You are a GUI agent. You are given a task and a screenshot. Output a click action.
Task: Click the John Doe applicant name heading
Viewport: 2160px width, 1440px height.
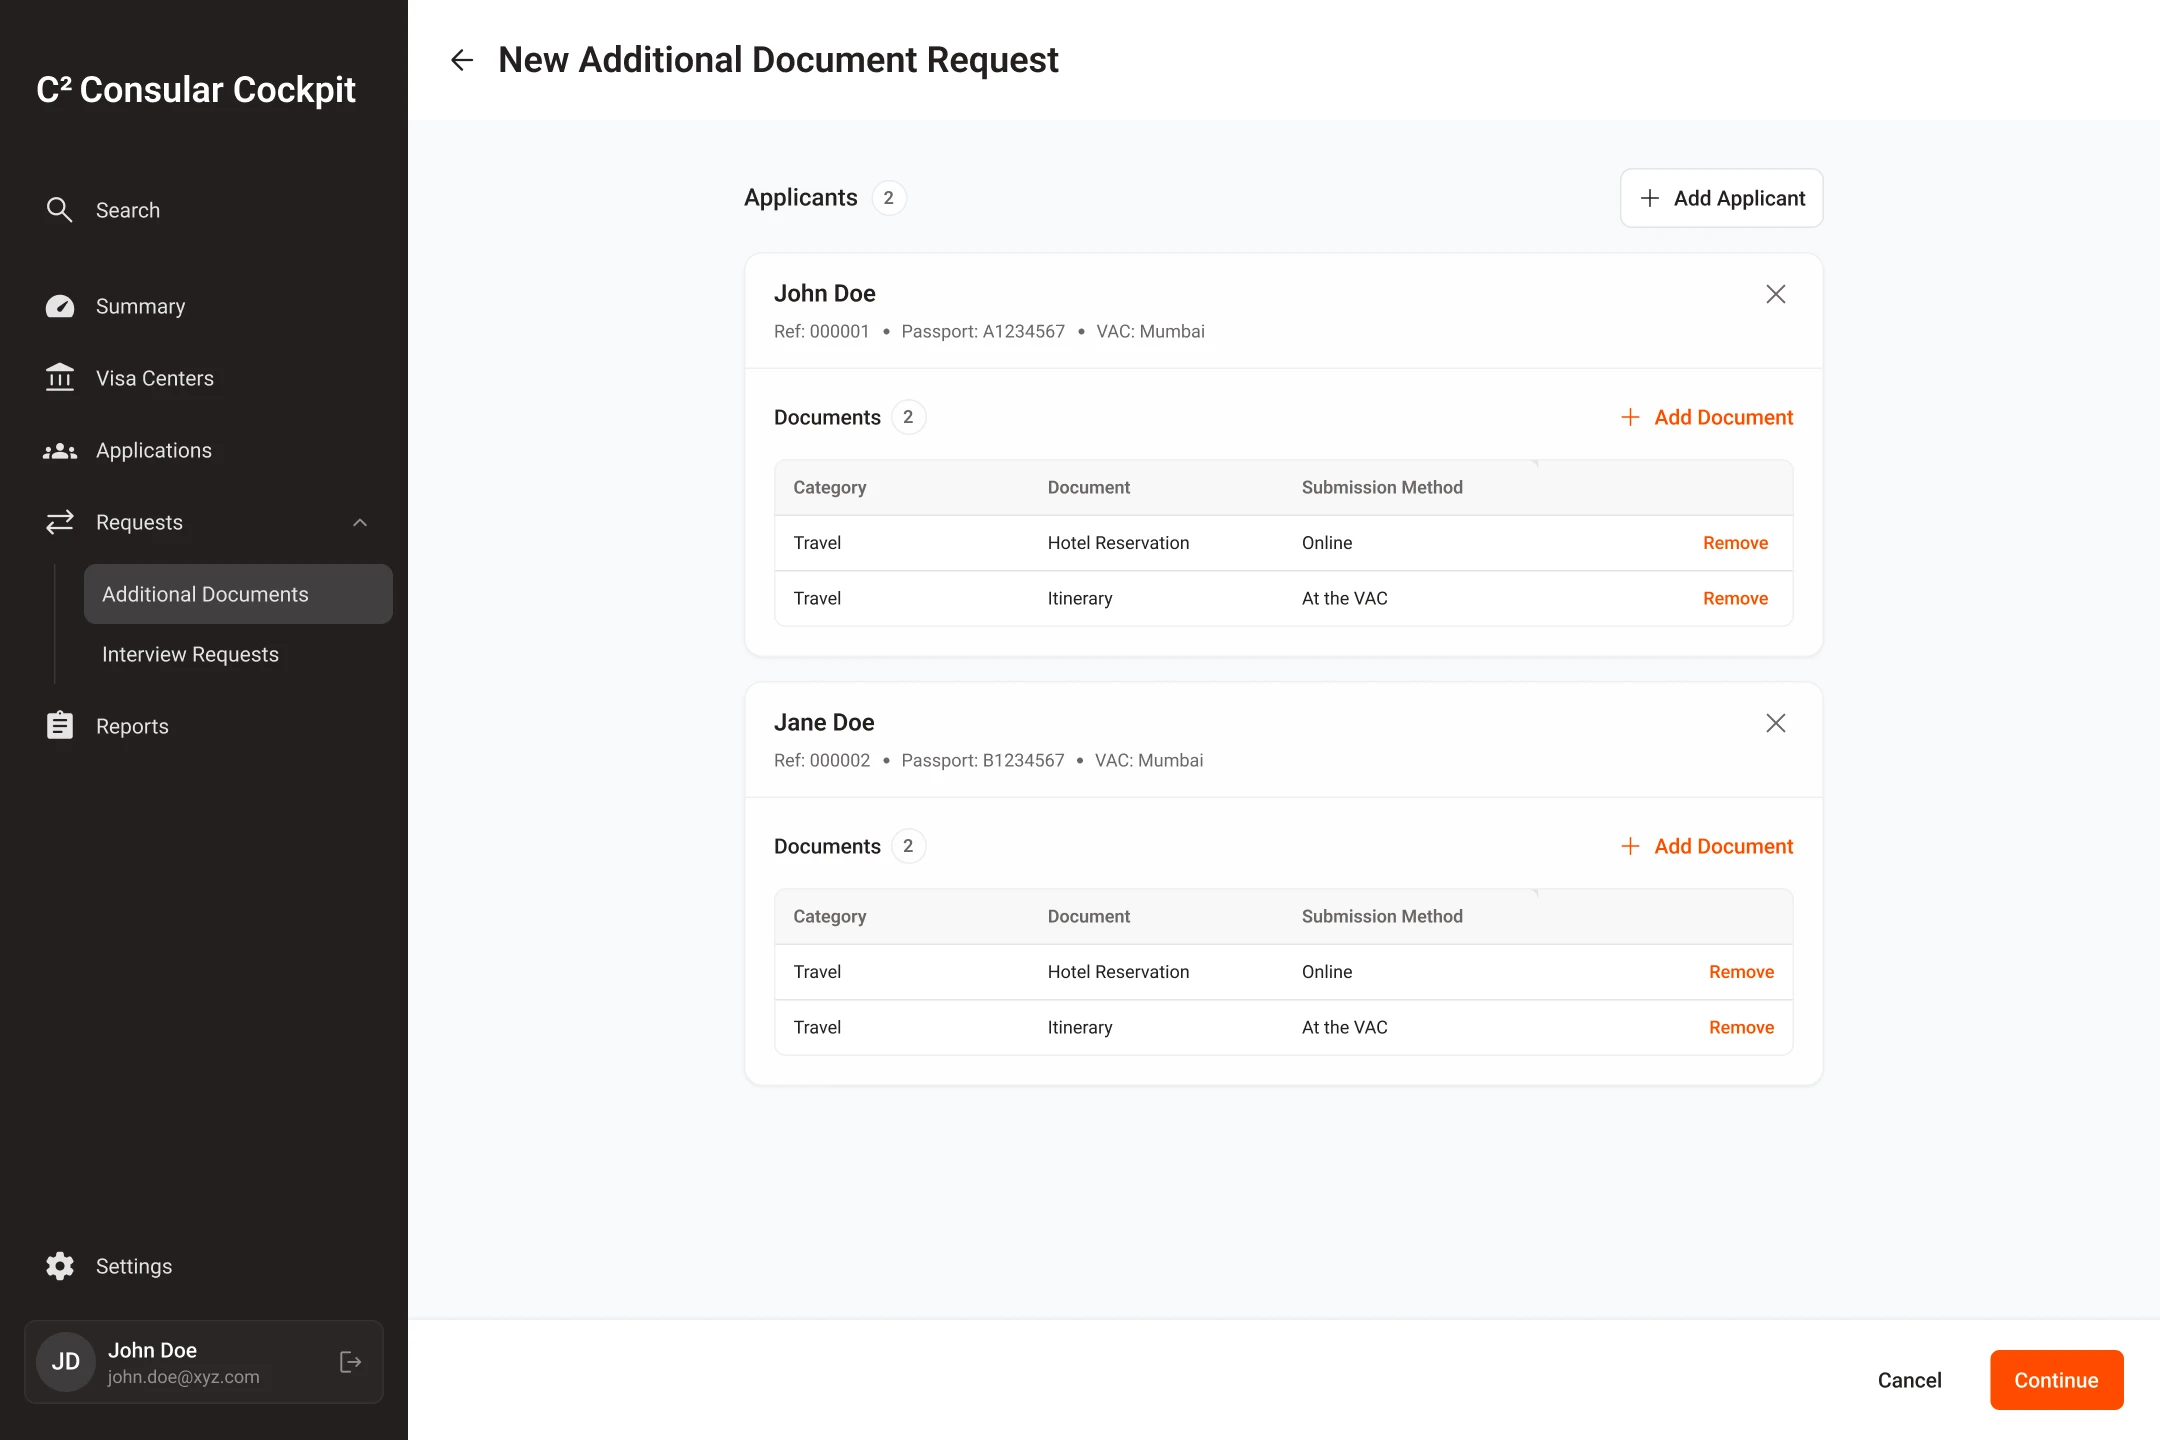coord(824,293)
